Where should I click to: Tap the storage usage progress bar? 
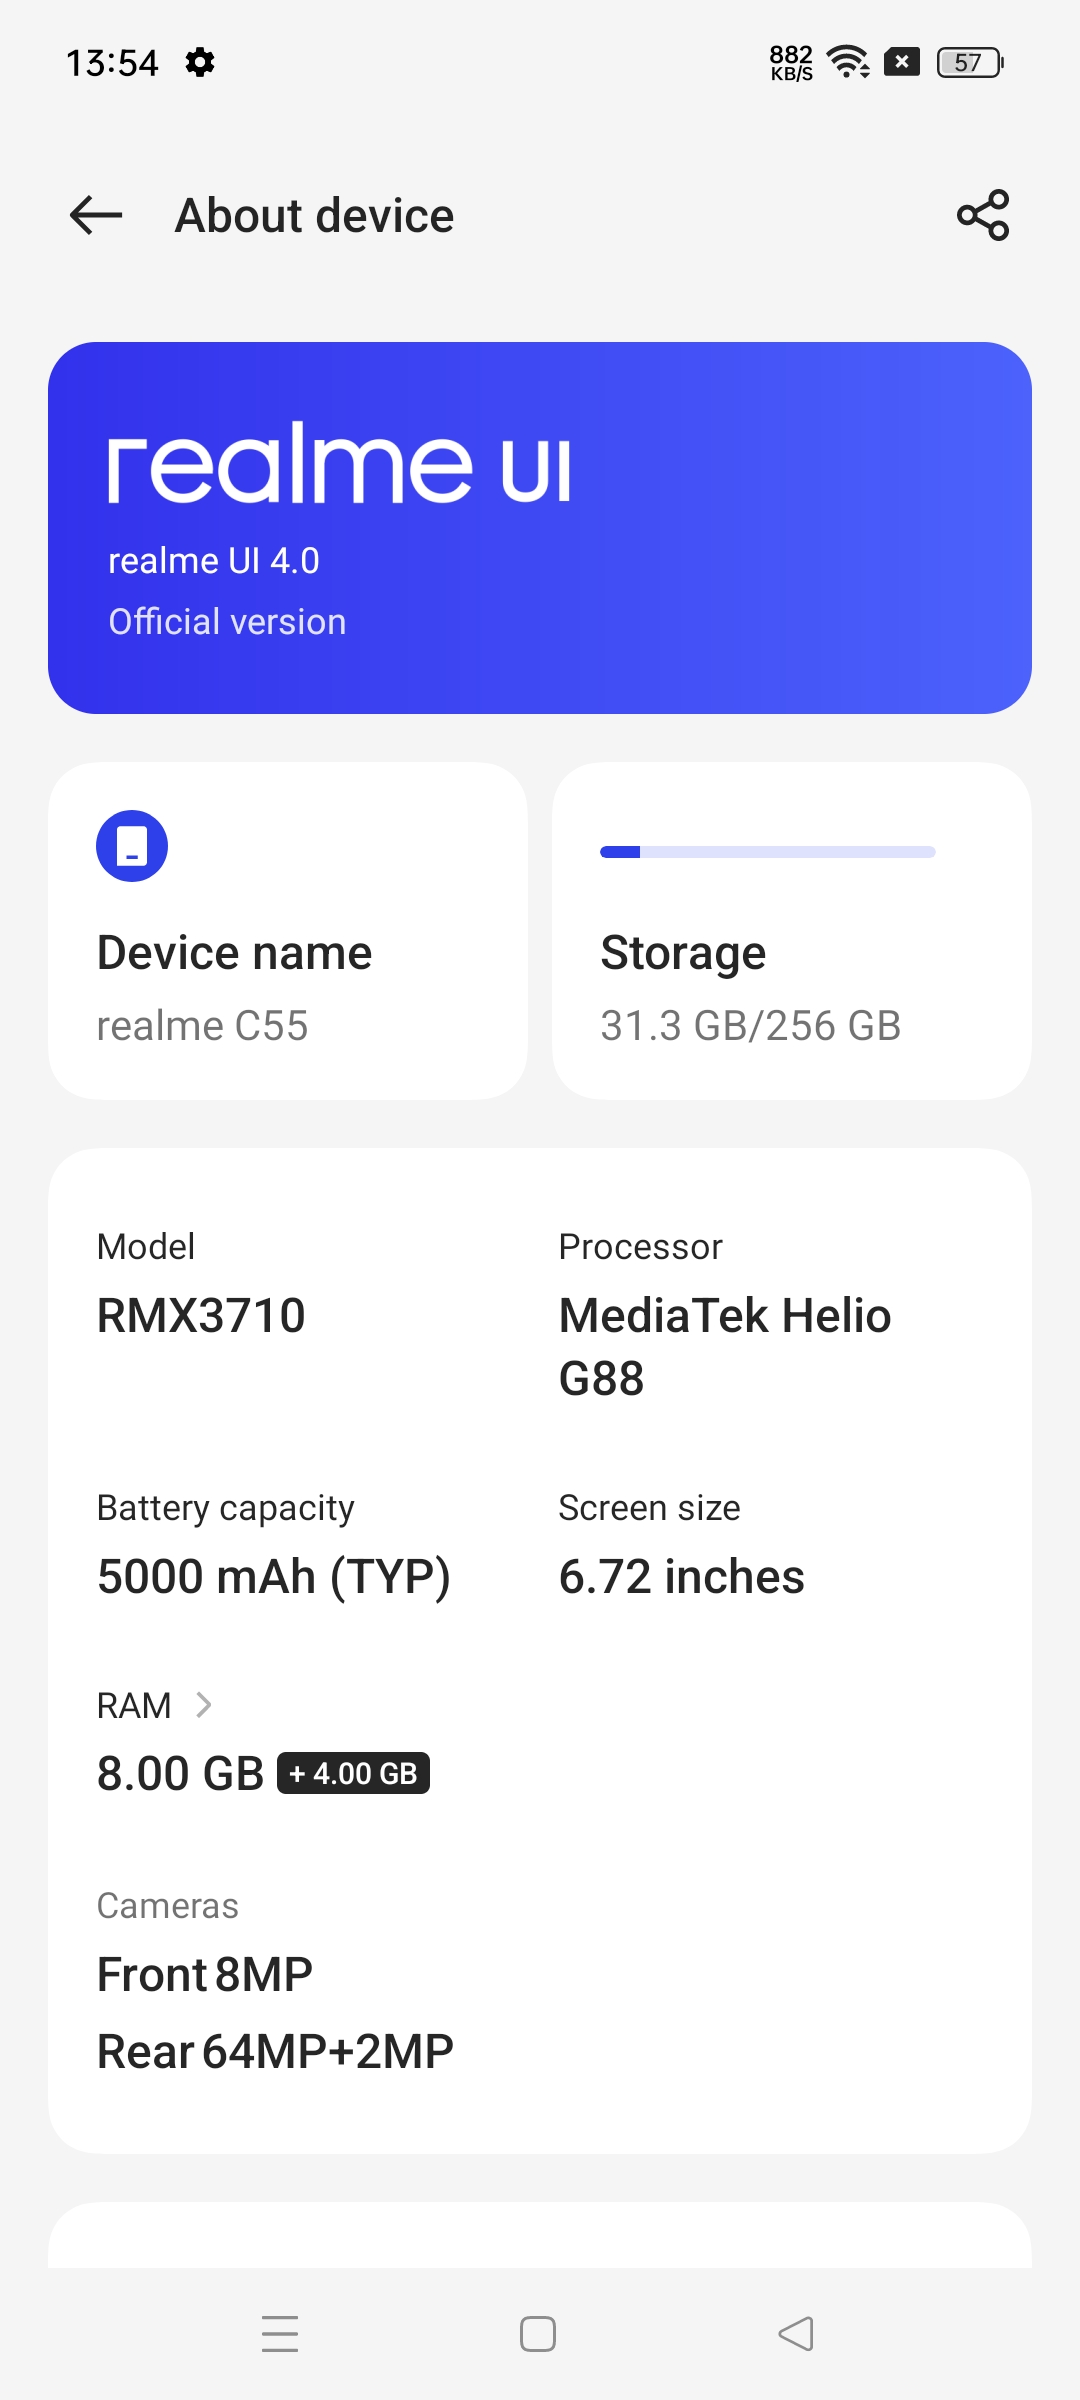[x=768, y=852]
